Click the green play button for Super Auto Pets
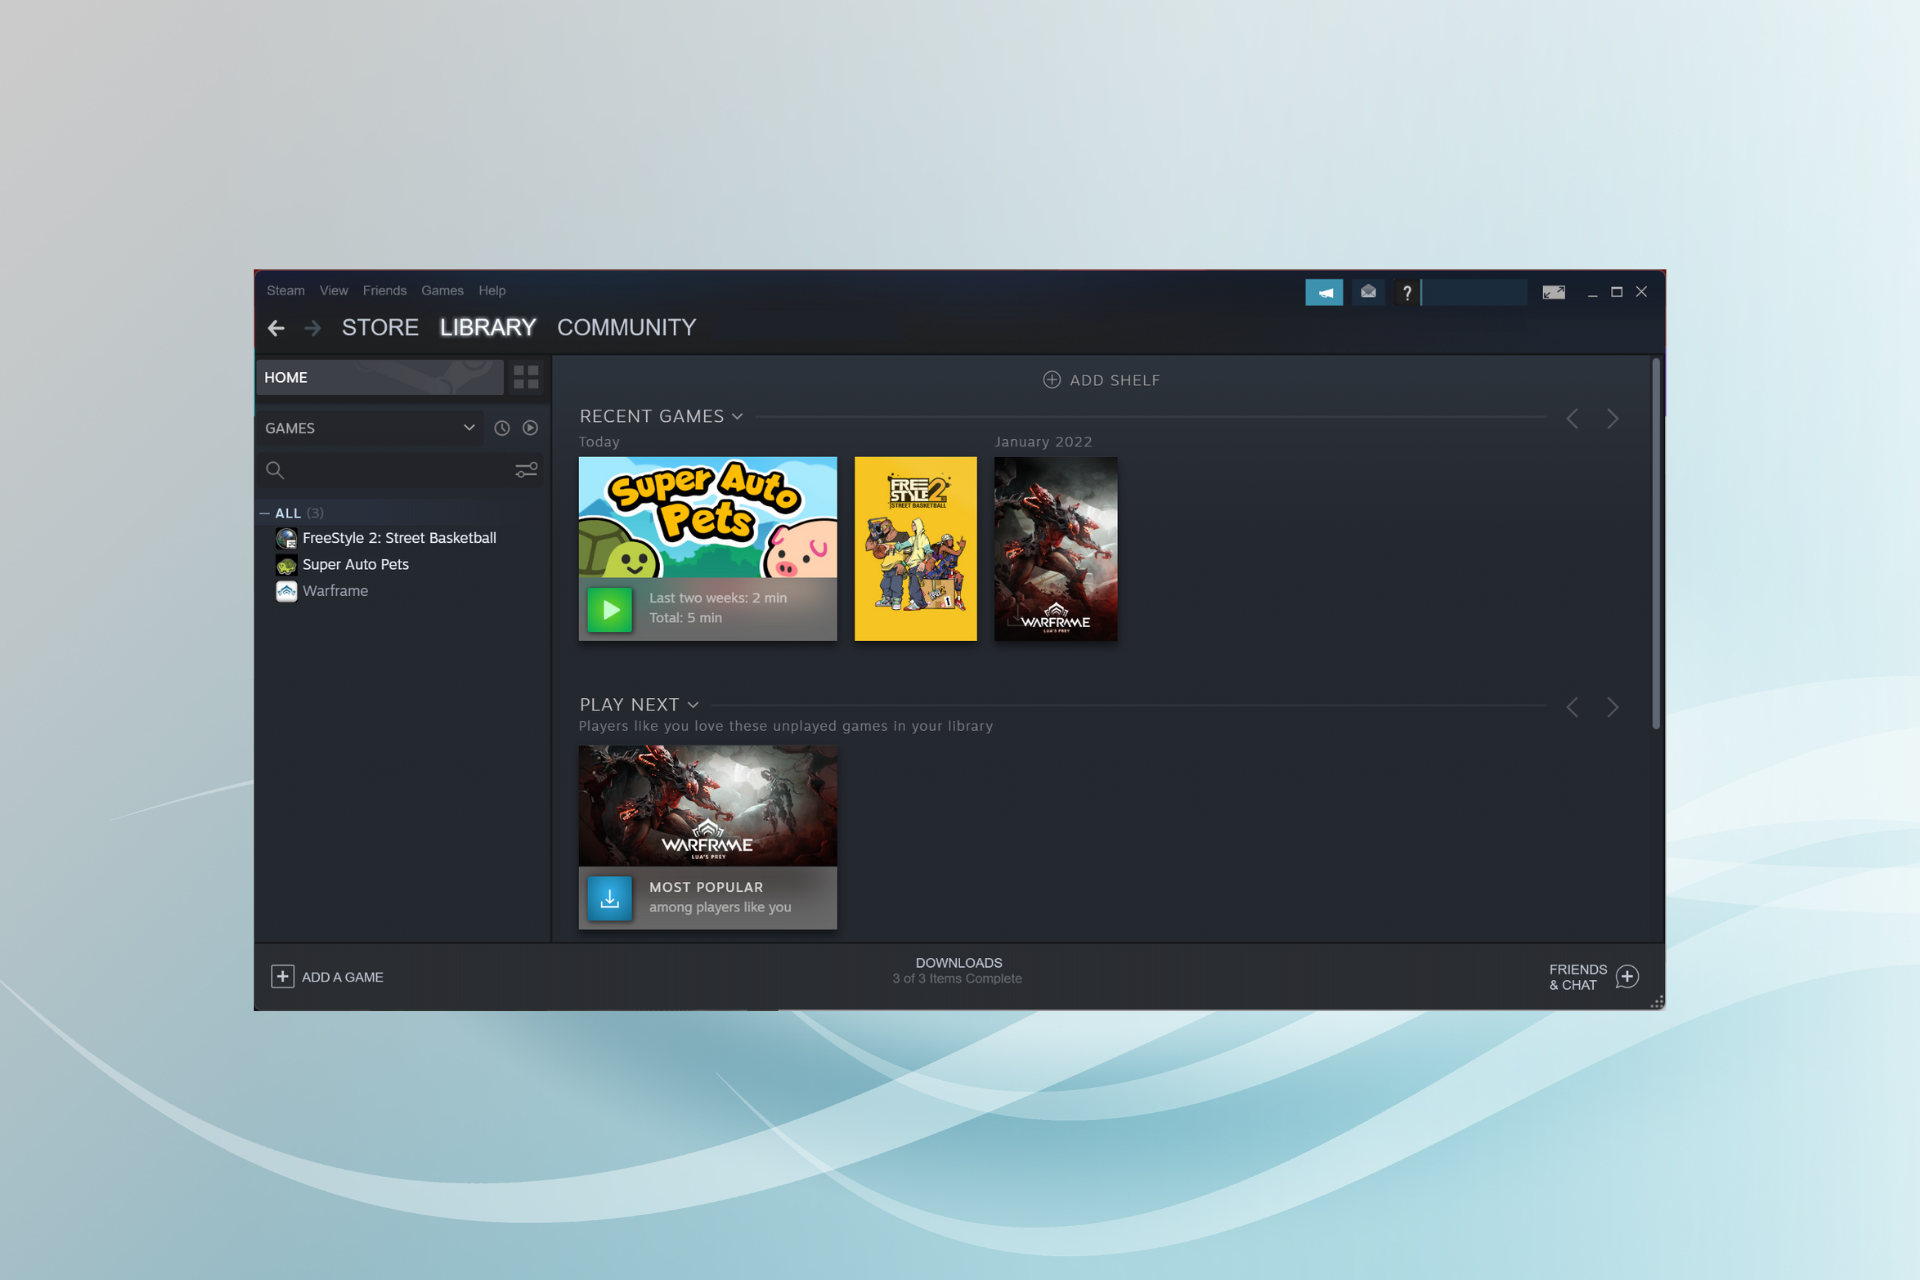 (610, 609)
